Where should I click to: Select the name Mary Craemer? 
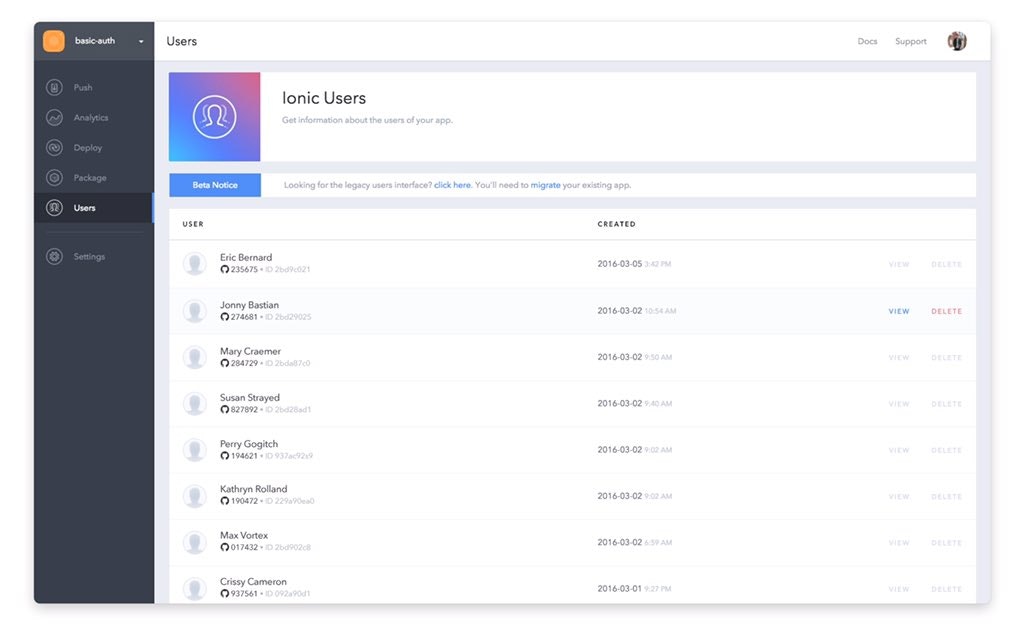tap(250, 351)
